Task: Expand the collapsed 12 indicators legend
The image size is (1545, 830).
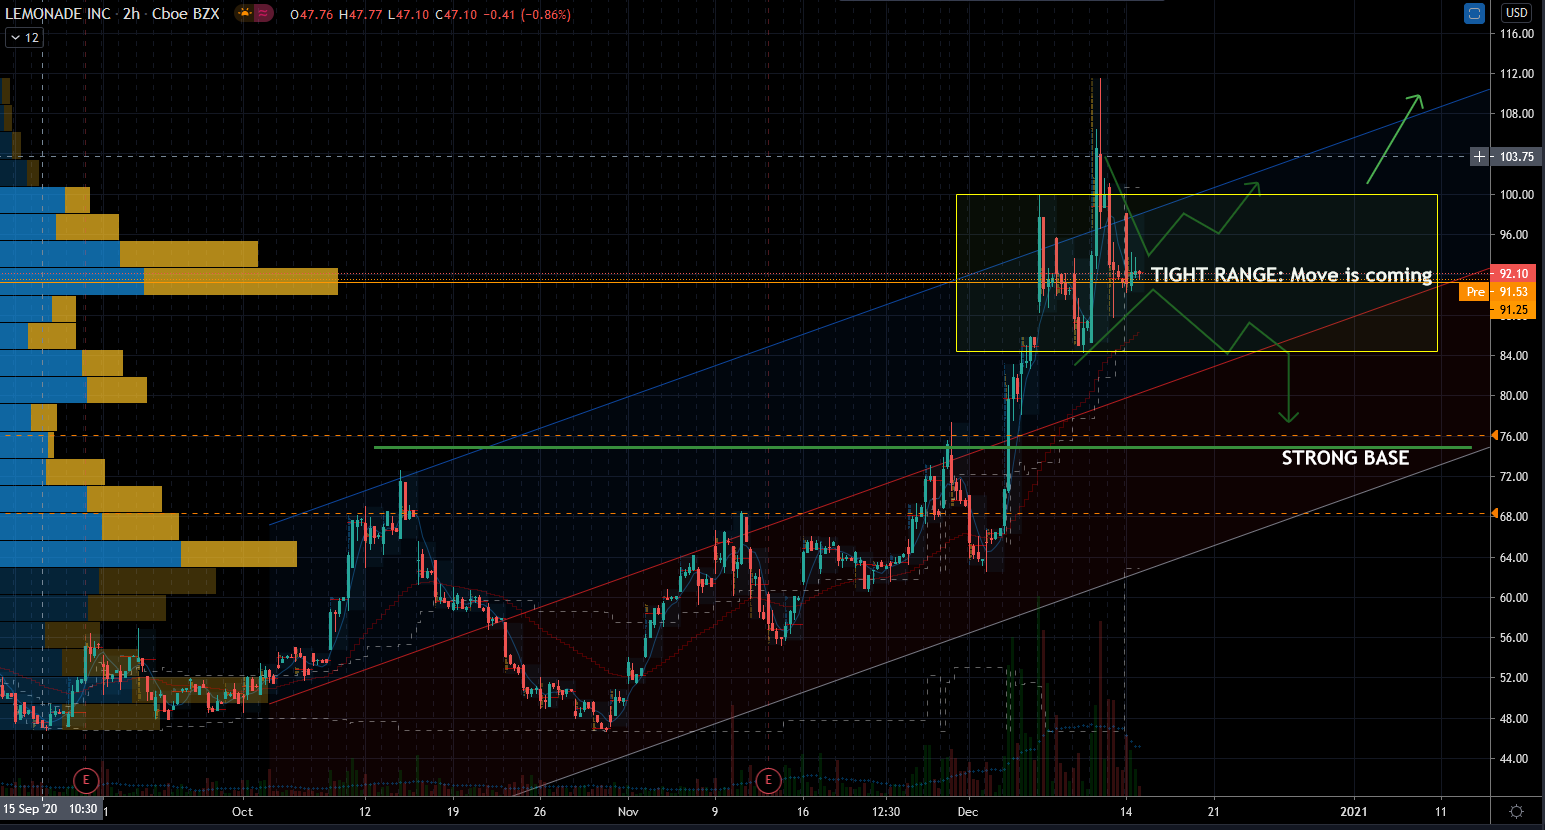Action: 24,38
